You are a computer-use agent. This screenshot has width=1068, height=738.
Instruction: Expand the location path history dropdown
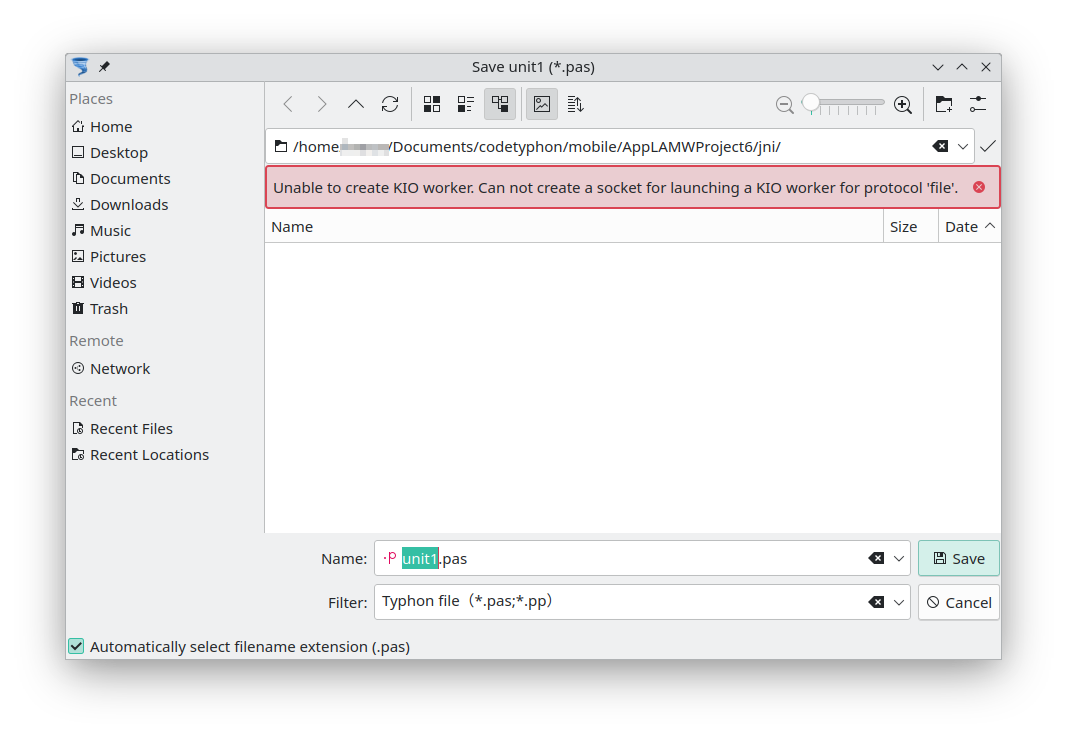(x=963, y=146)
